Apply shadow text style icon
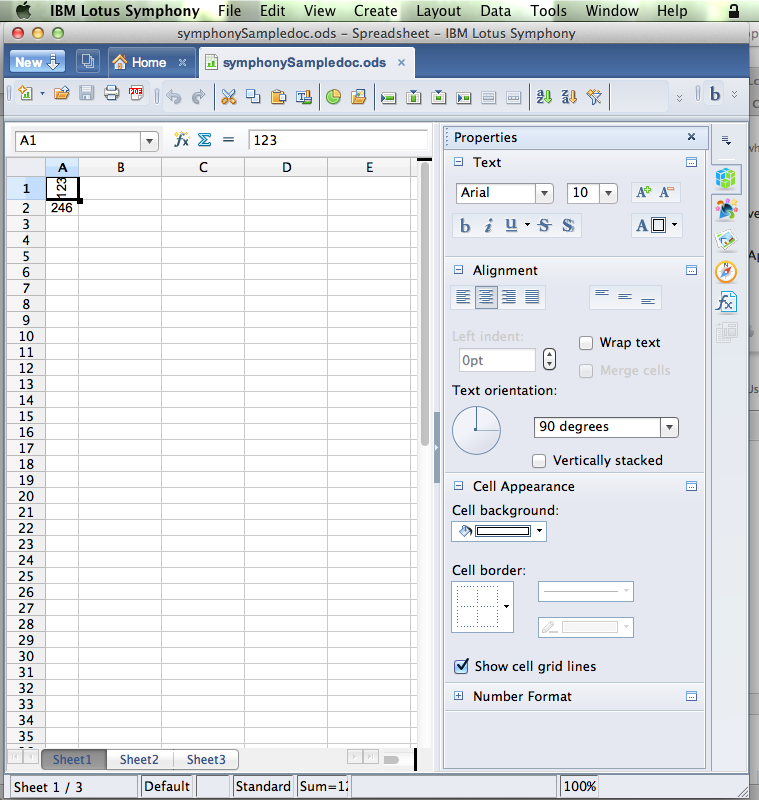 tap(568, 226)
